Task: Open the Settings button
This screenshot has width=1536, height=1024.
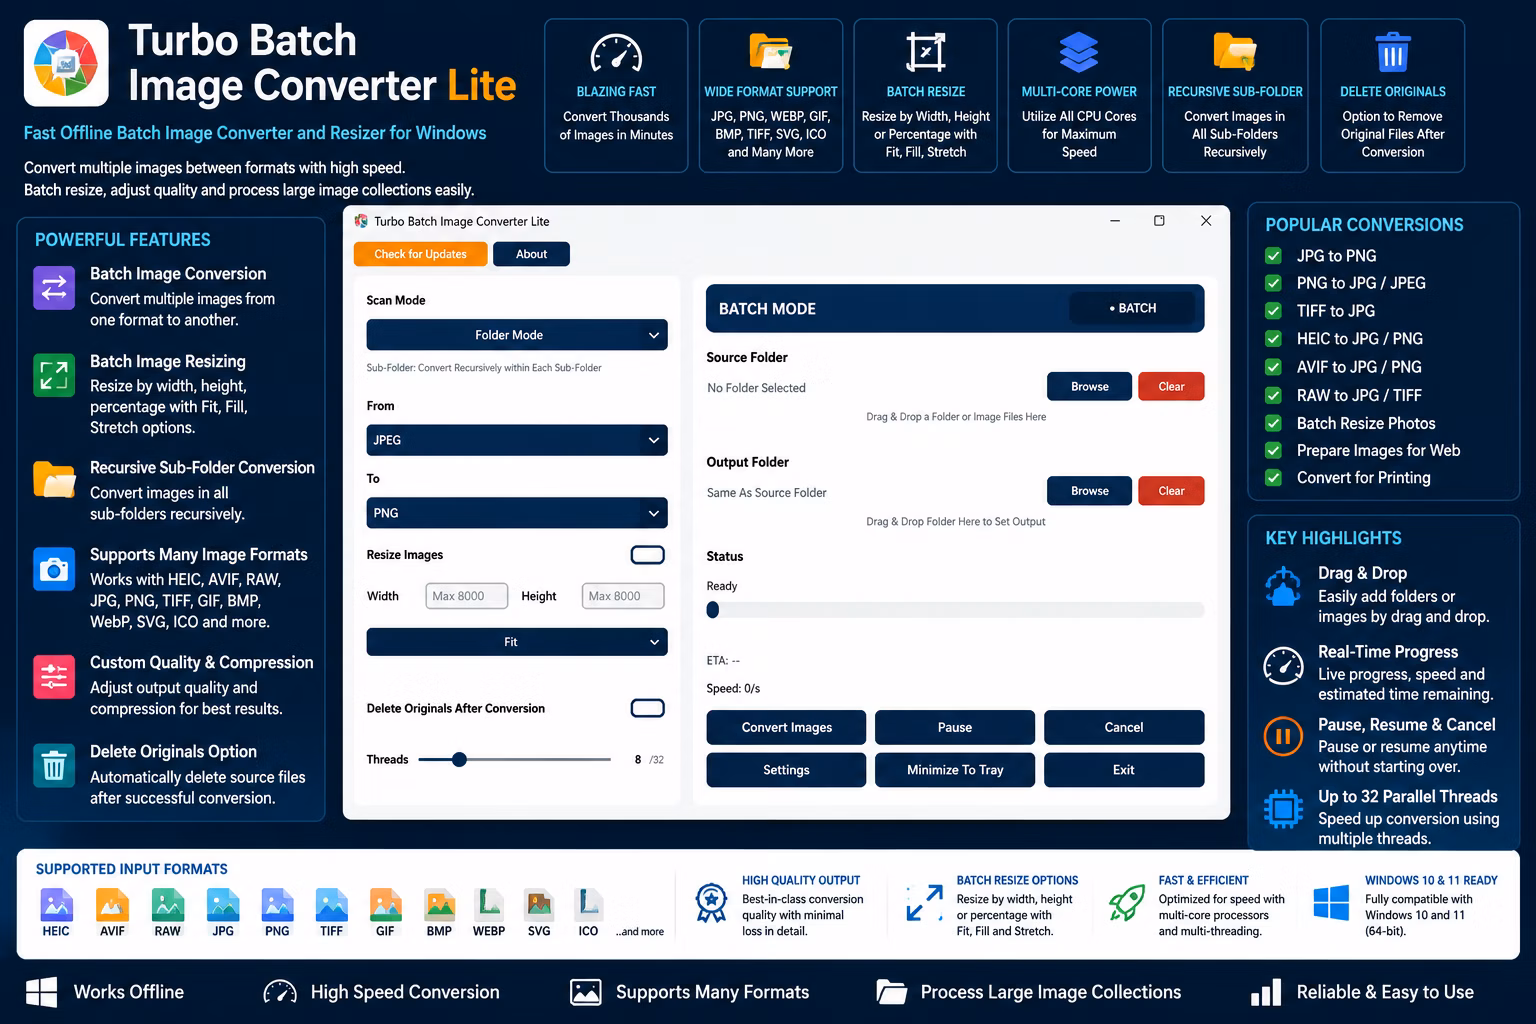Action: (786, 770)
